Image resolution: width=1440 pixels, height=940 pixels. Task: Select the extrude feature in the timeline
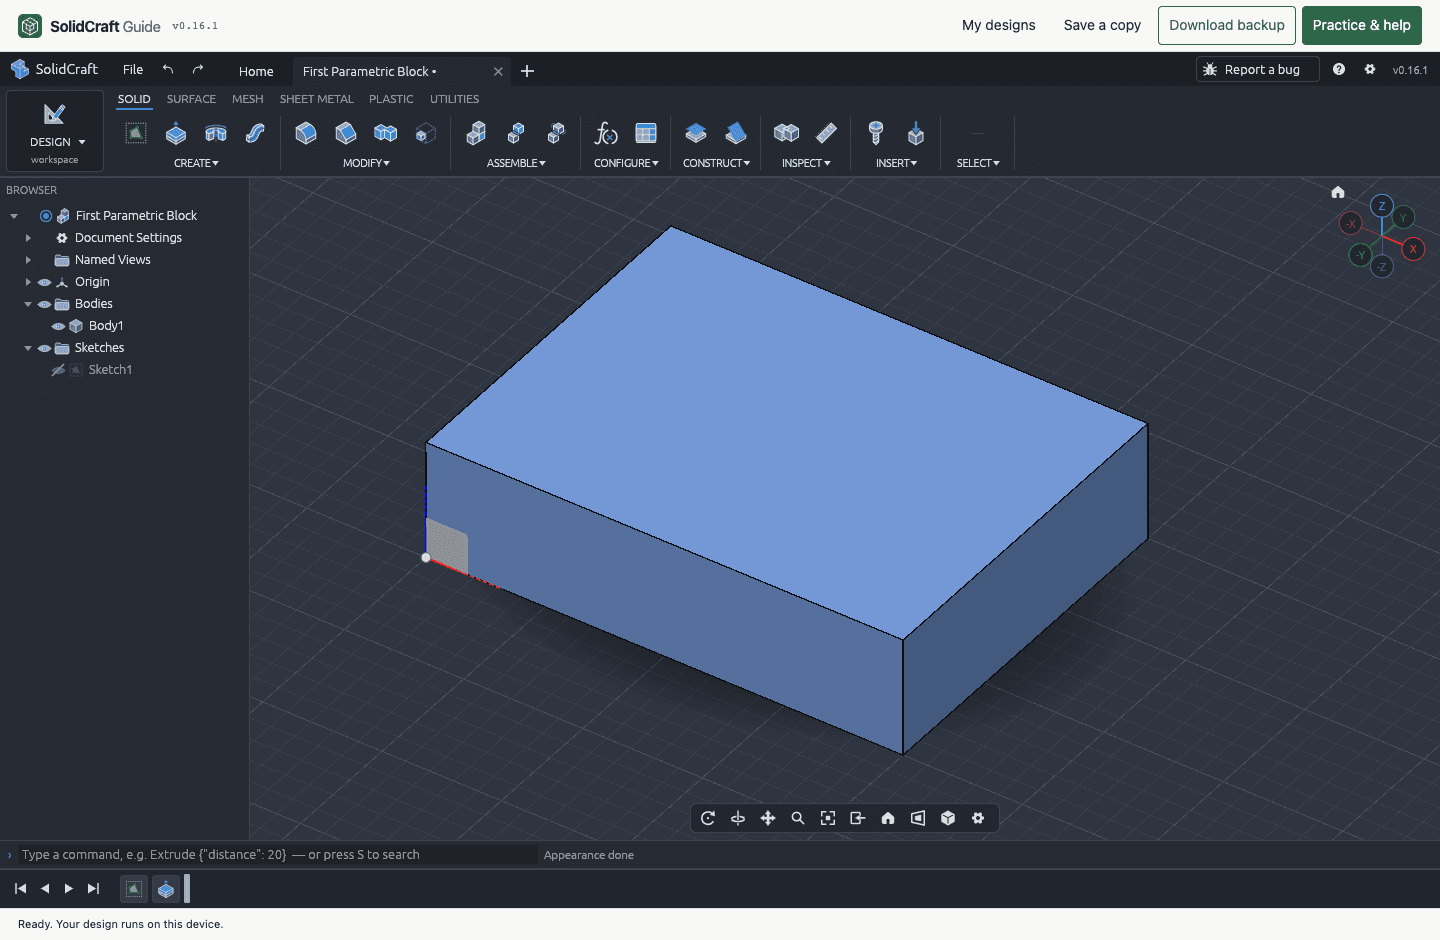tap(166, 889)
